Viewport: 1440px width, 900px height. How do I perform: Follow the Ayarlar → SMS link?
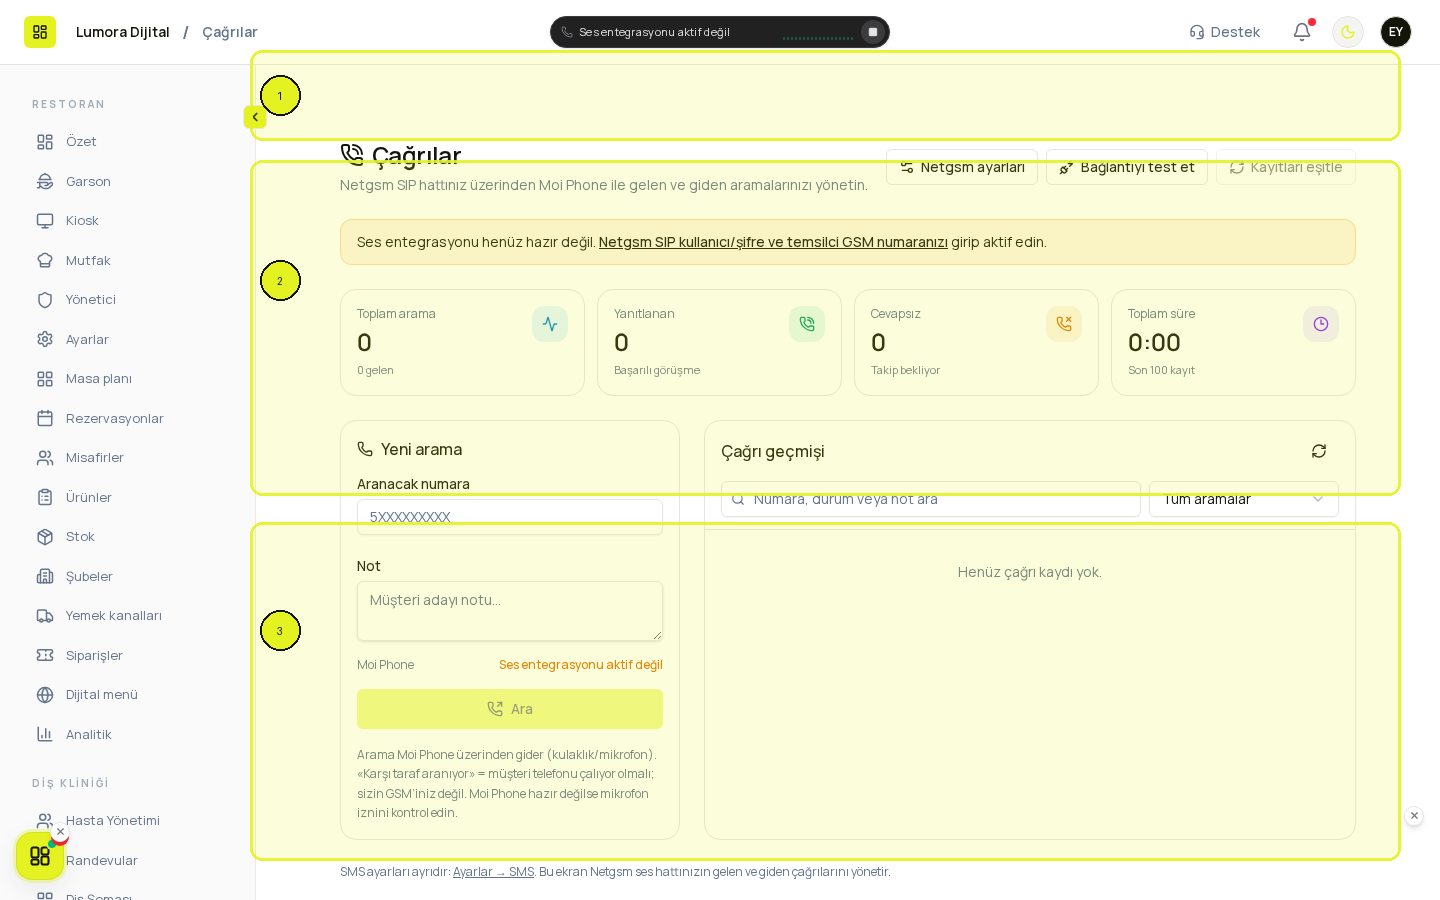pyautogui.click(x=493, y=872)
